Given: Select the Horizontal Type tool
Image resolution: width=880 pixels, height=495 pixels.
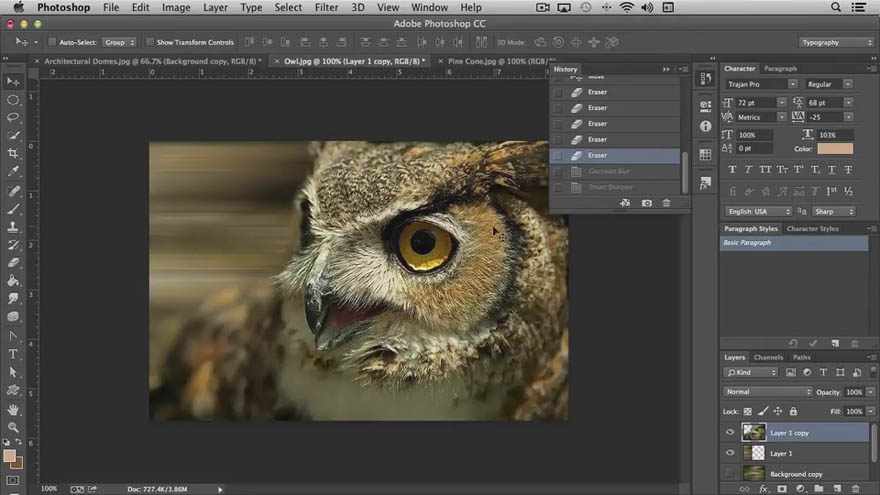Looking at the screenshot, I should pos(13,354).
